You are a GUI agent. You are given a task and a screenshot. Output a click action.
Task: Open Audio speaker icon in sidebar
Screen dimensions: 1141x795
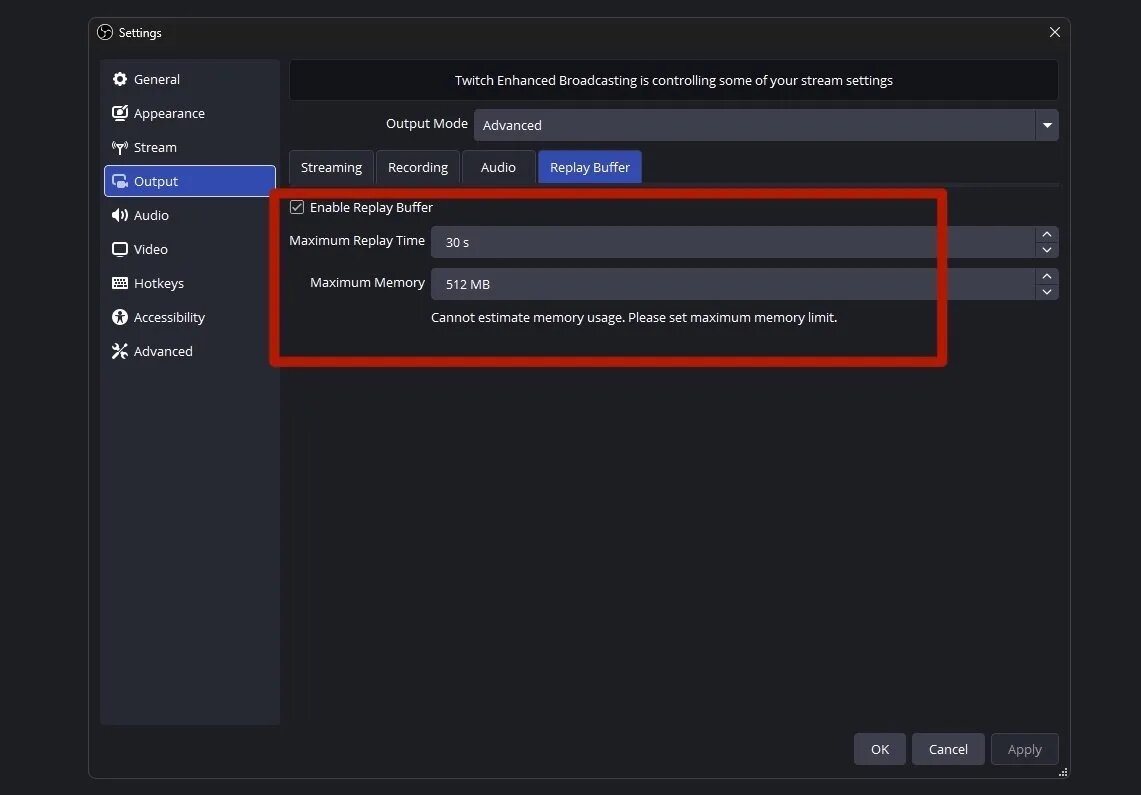coord(119,215)
